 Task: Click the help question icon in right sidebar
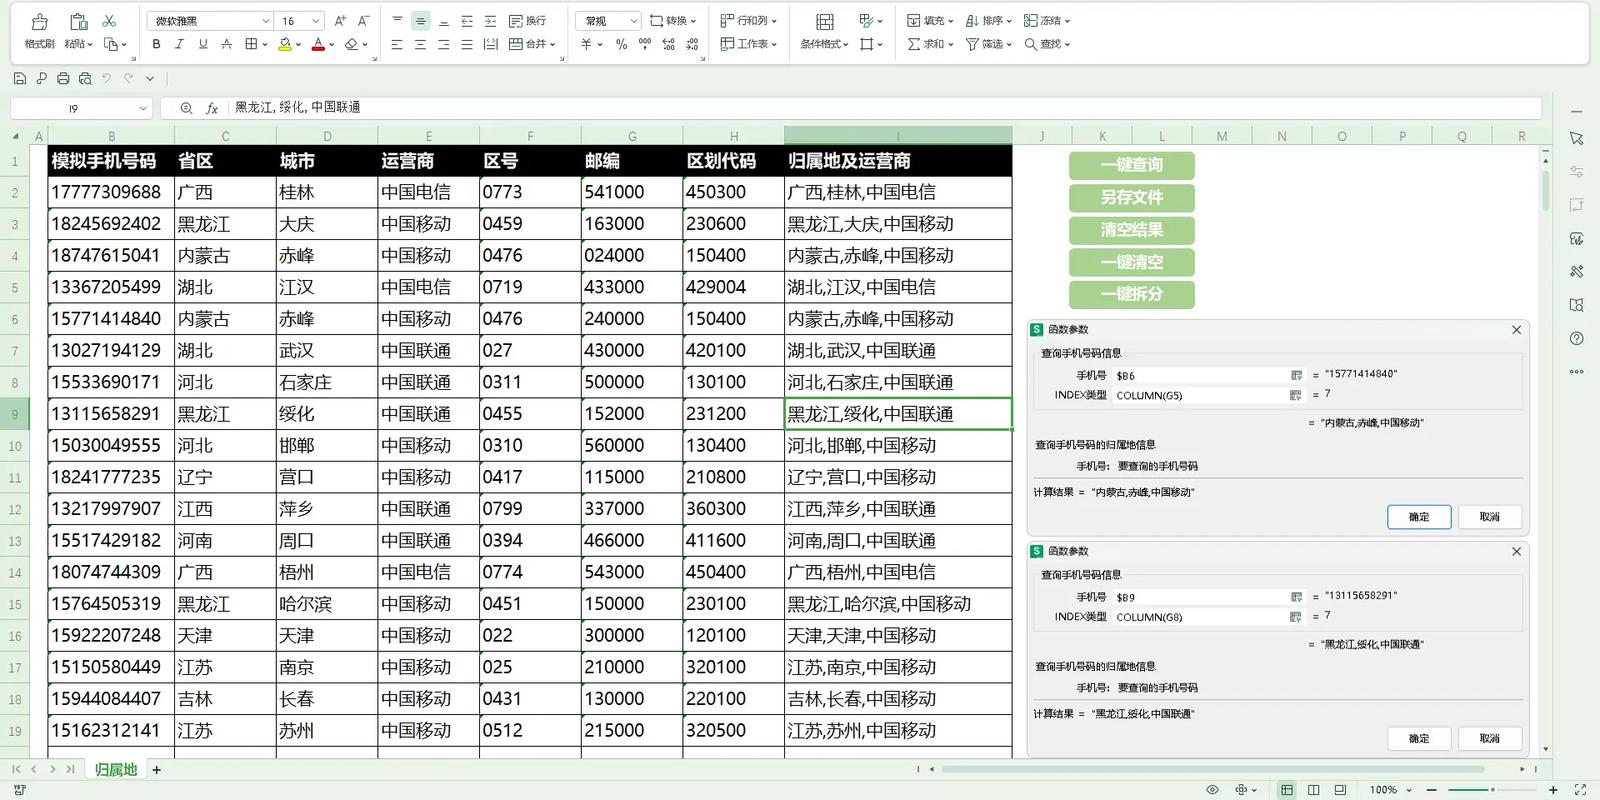click(x=1577, y=338)
